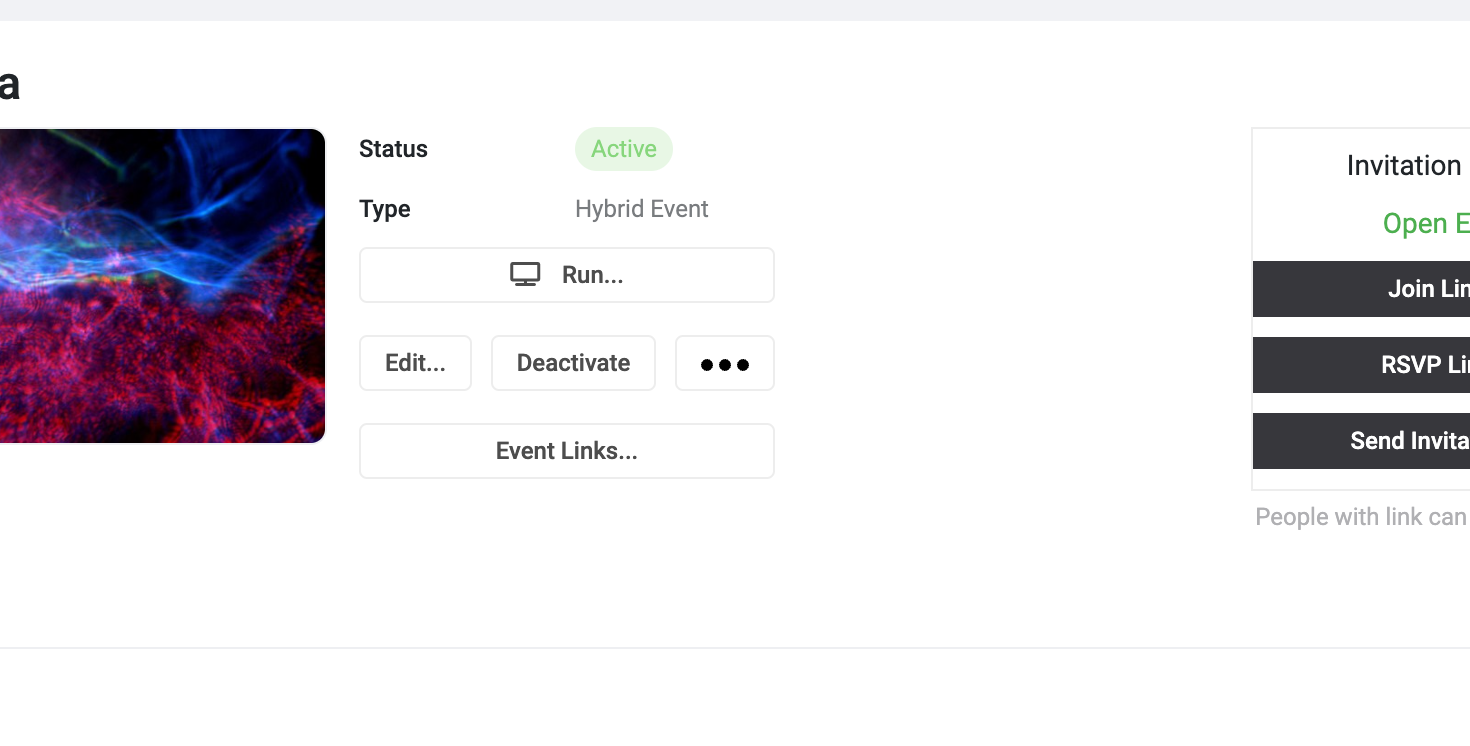This screenshot has width=1470, height=746.
Task: Click the event title heading
Action: tap(9, 86)
